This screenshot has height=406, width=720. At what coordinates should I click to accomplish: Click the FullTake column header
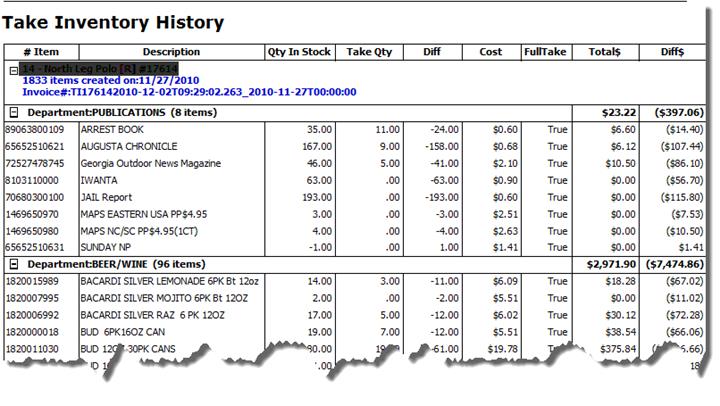[544, 52]
